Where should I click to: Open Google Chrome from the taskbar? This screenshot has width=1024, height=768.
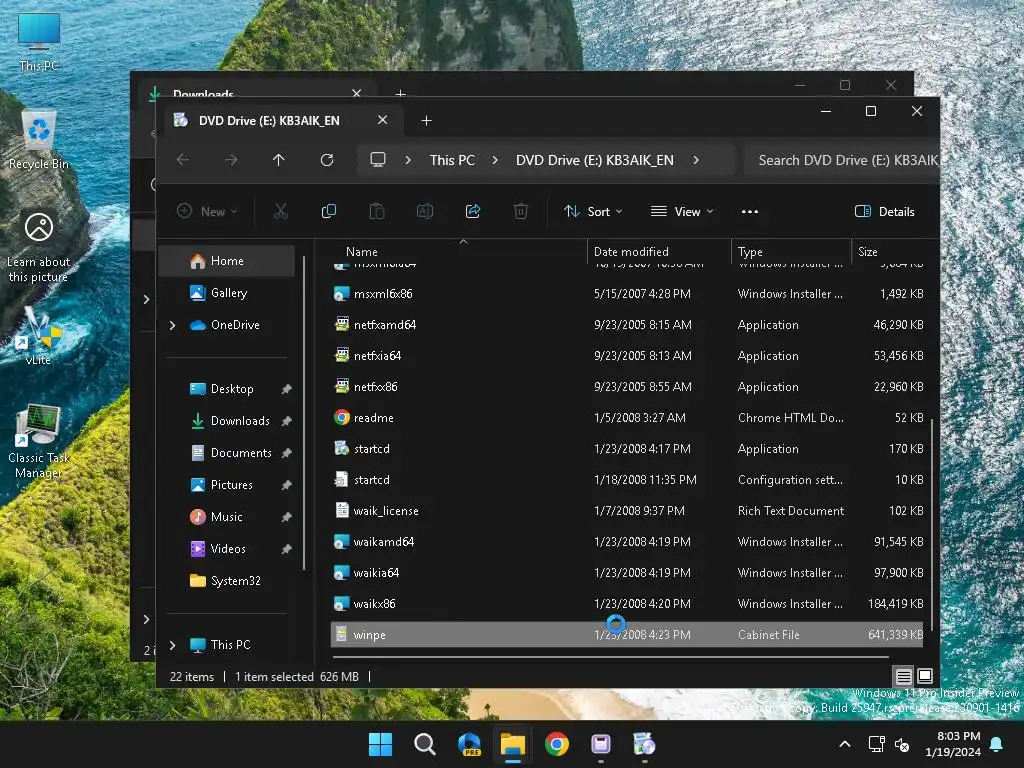coord(556,744)
